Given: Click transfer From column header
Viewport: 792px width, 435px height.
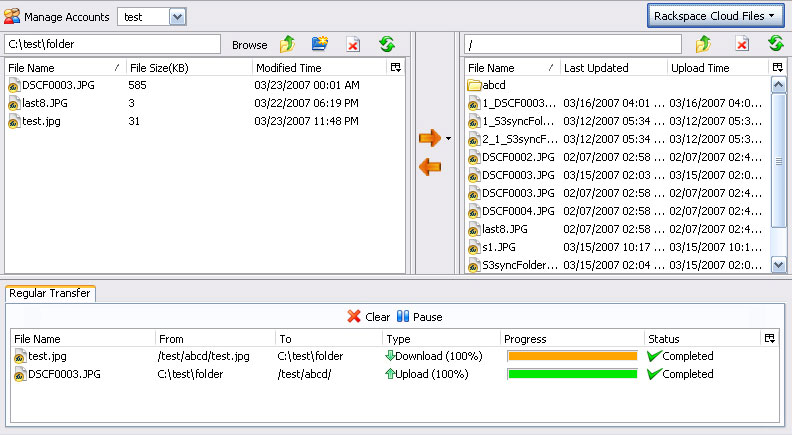Looking at the screenshot, I should [216, 339].
